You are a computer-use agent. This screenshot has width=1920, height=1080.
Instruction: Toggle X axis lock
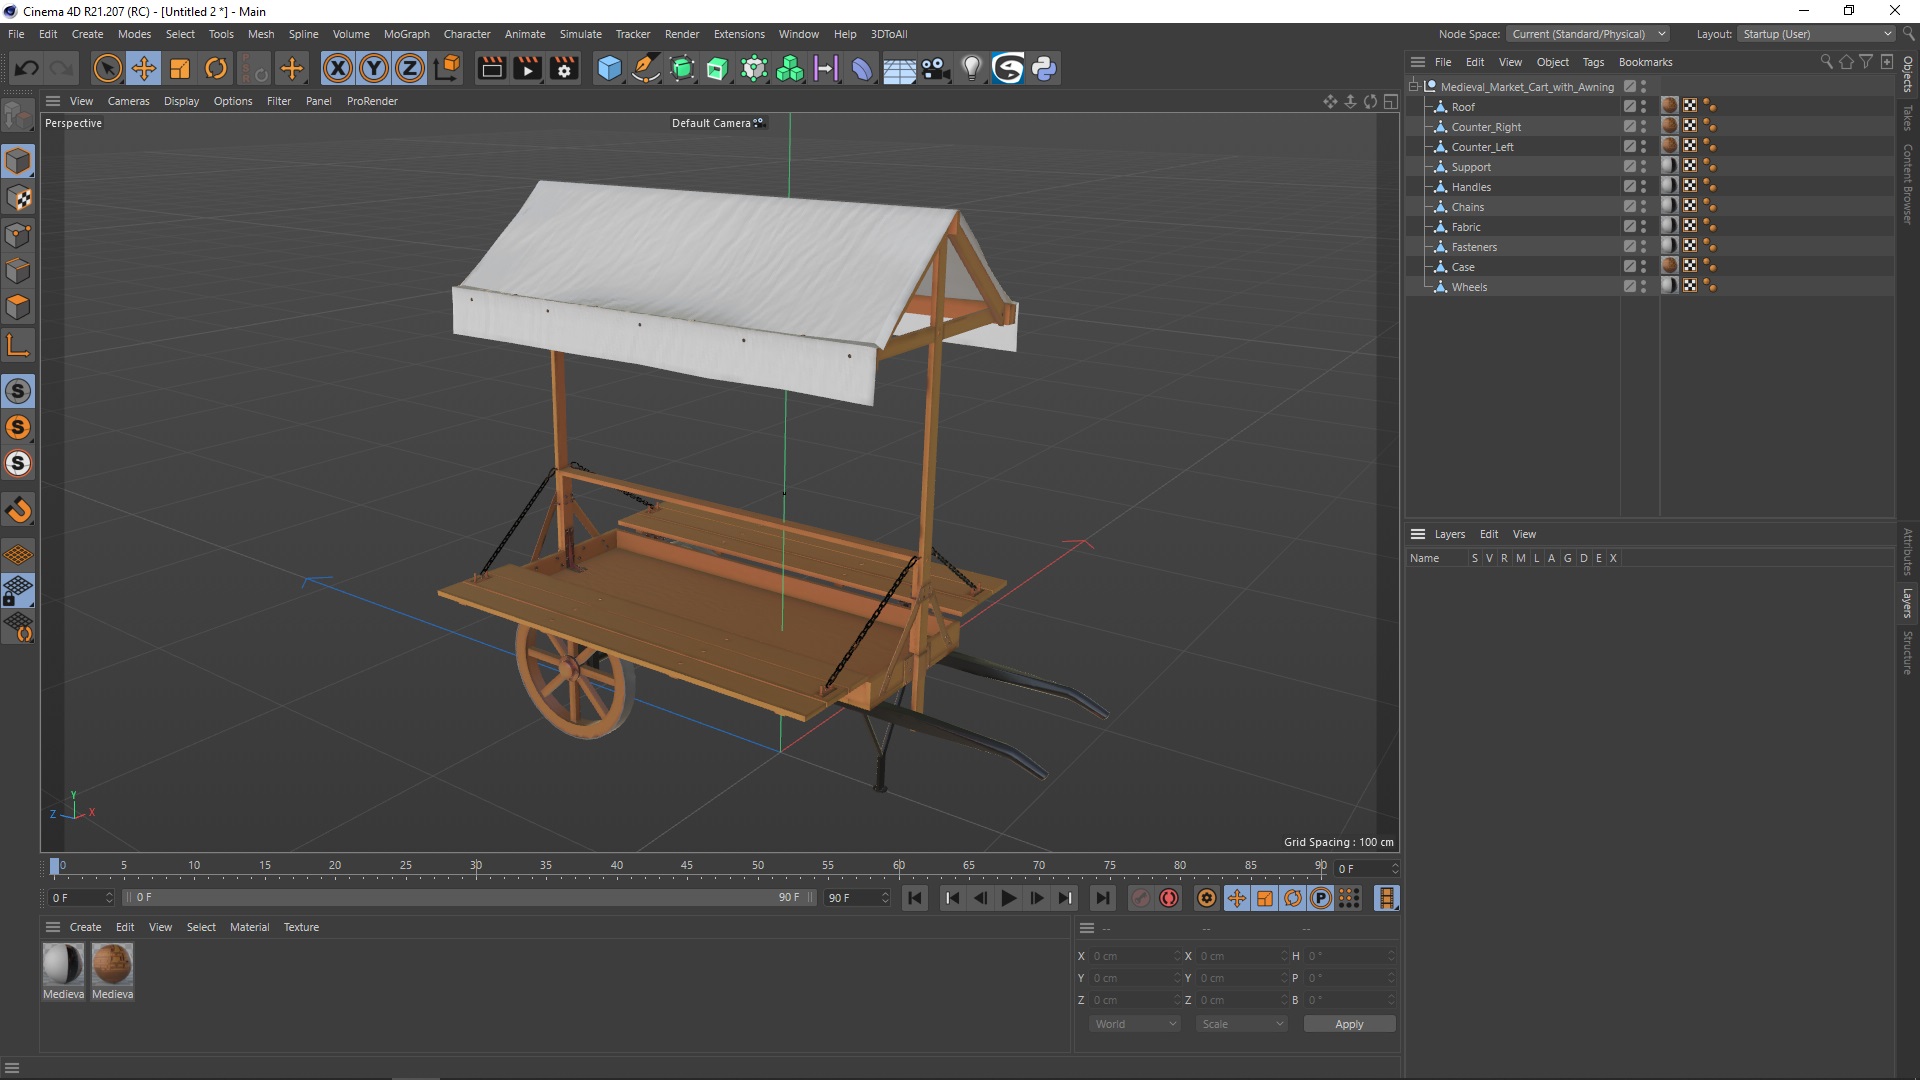pos(338,68)
